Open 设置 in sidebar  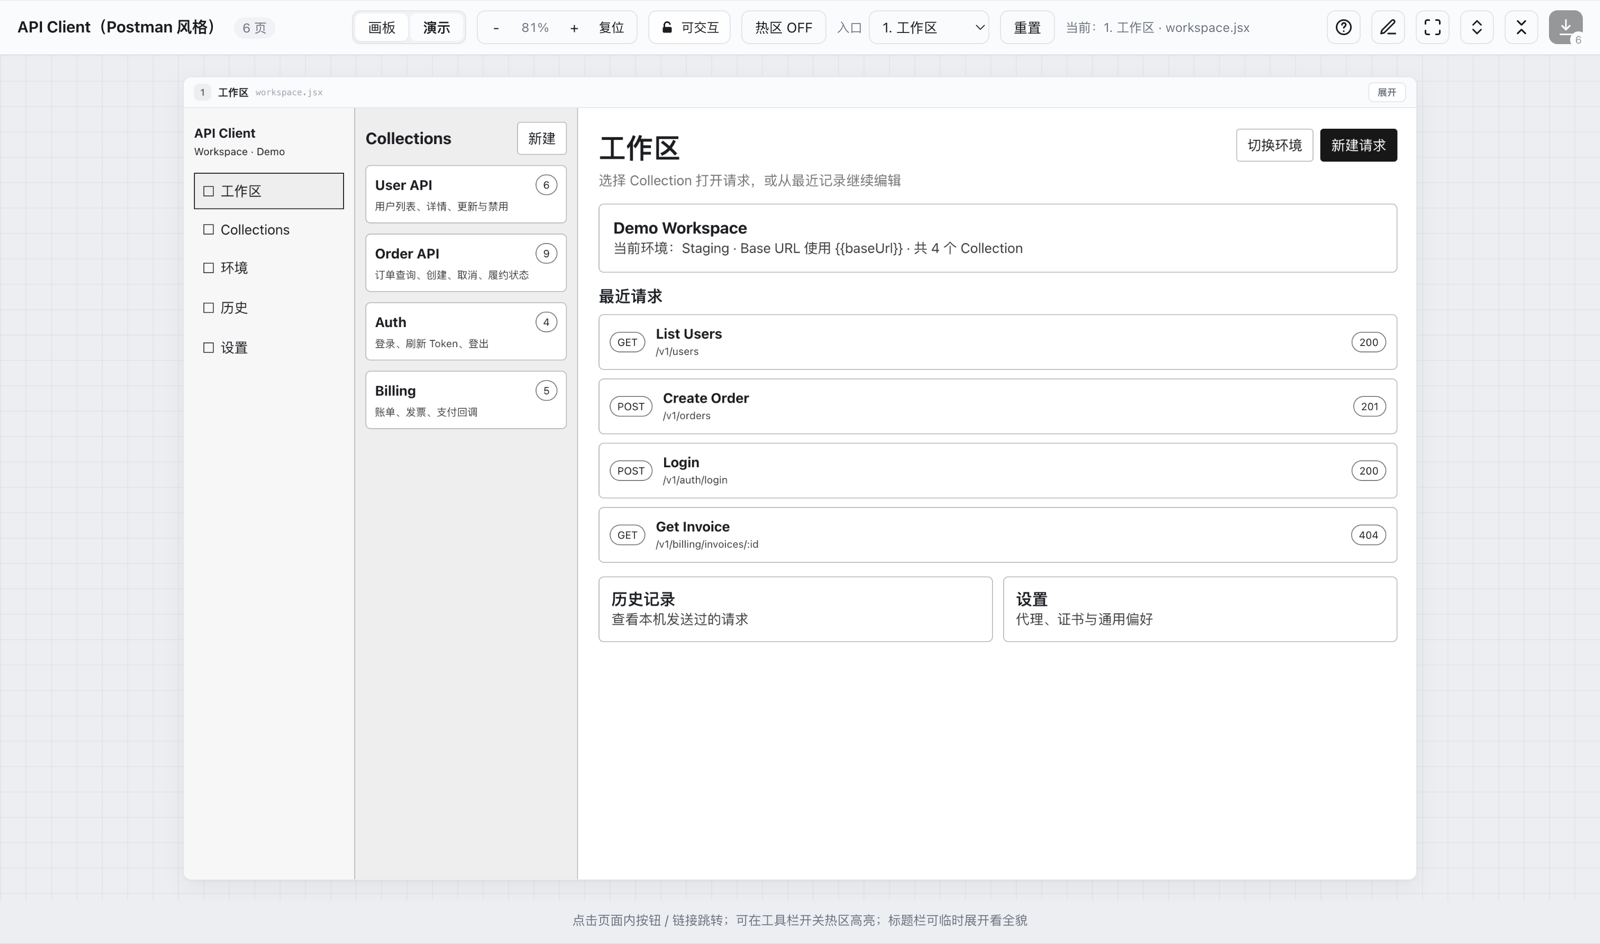point(269,348)
